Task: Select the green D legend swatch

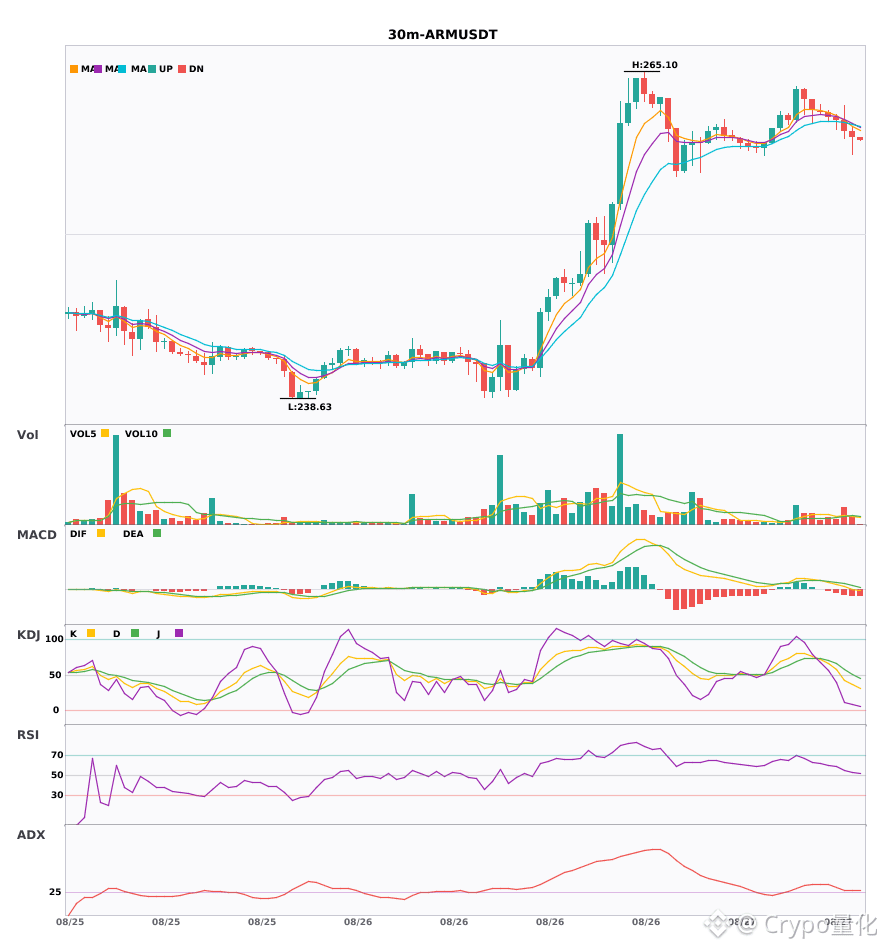Action: [x=135, y=633]
